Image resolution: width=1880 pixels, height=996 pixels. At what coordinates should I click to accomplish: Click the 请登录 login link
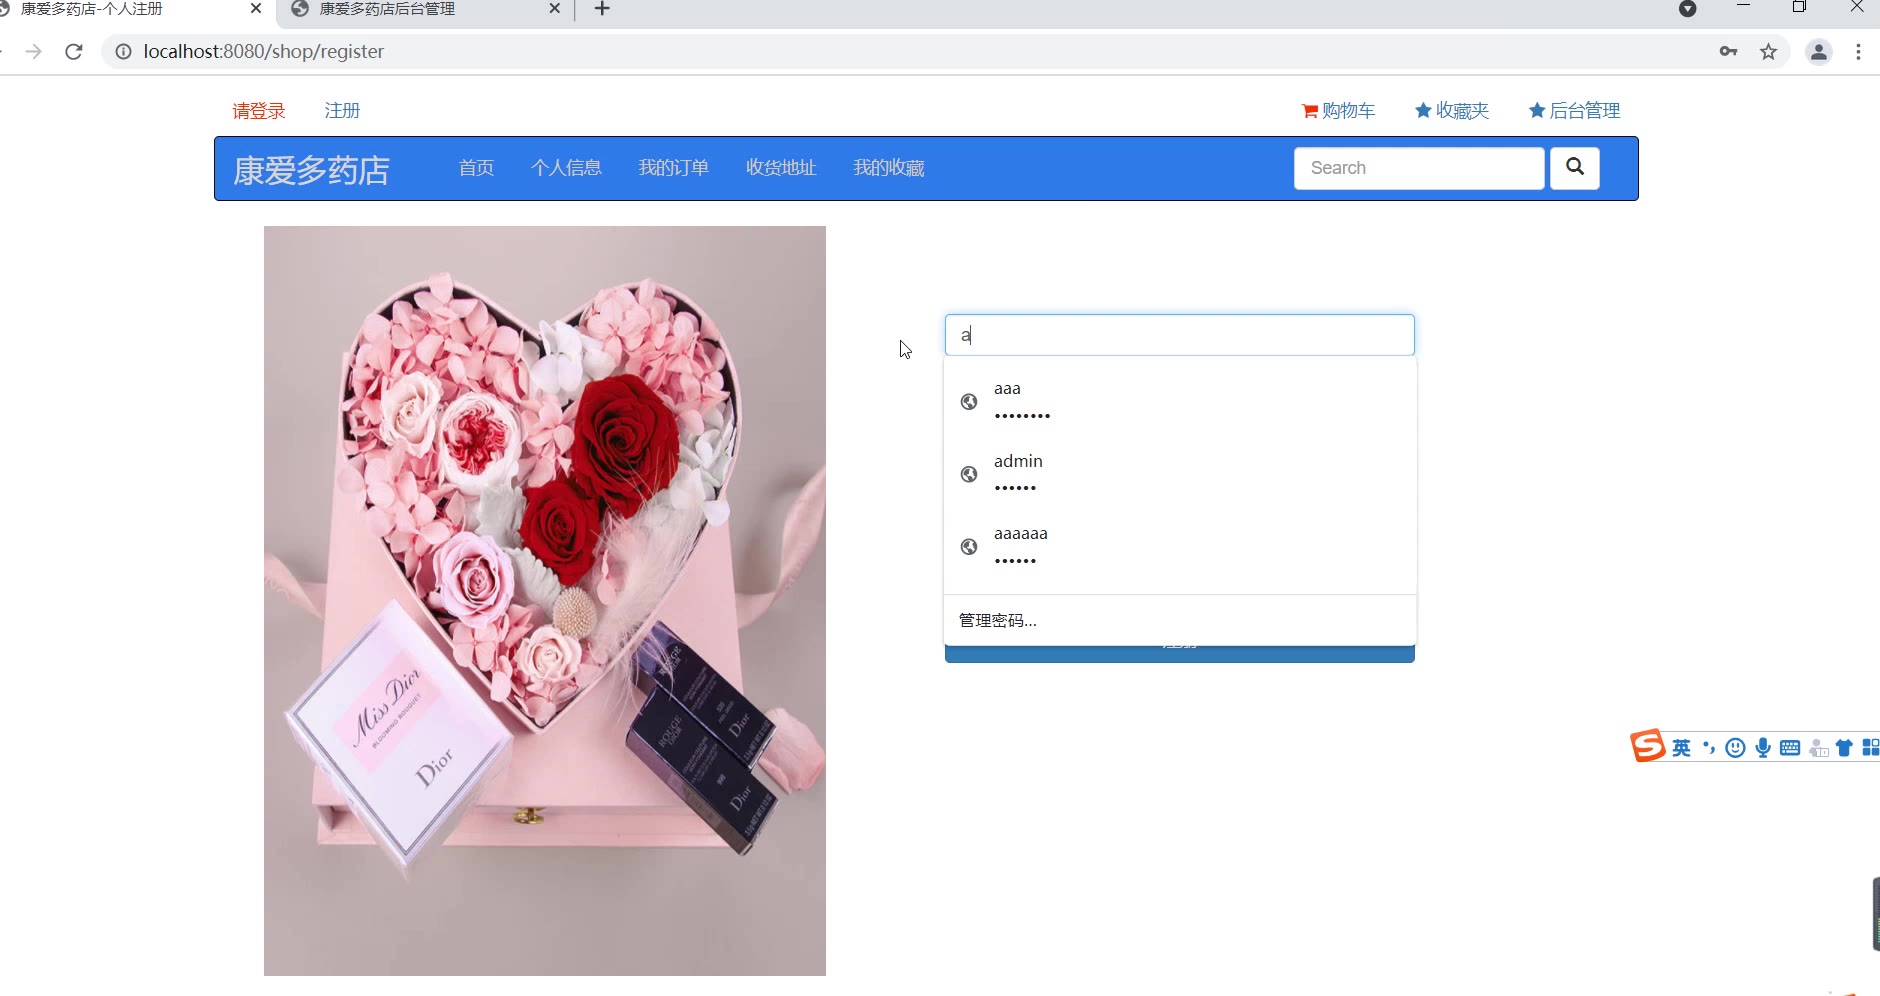(259, 111)
